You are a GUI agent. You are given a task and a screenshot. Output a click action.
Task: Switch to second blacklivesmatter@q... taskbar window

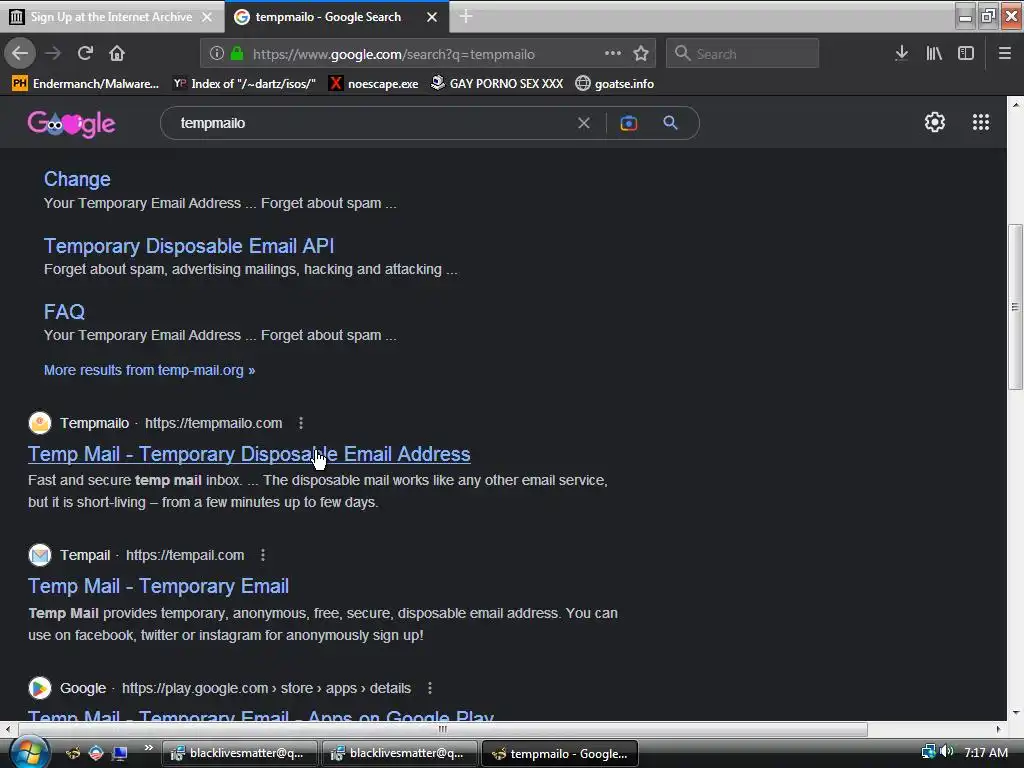coord(399,753)
